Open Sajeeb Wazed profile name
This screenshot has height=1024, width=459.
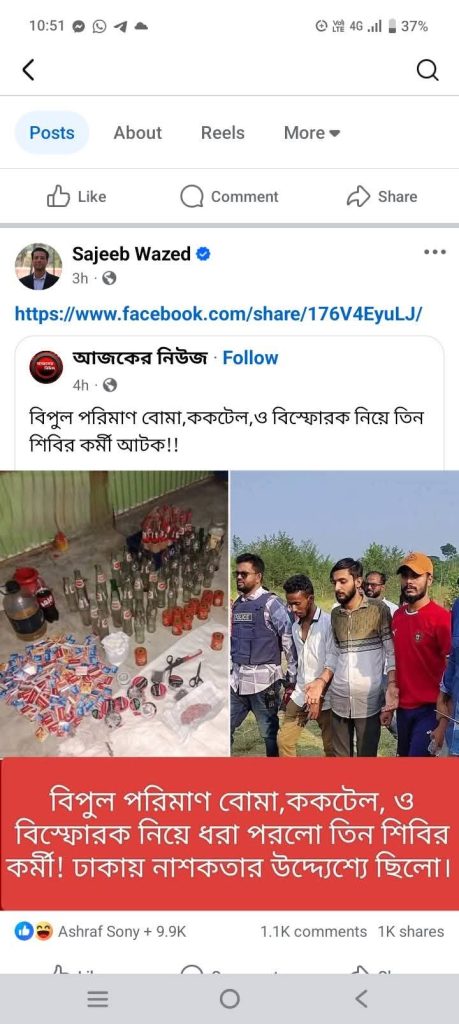[x=131, y=254]
